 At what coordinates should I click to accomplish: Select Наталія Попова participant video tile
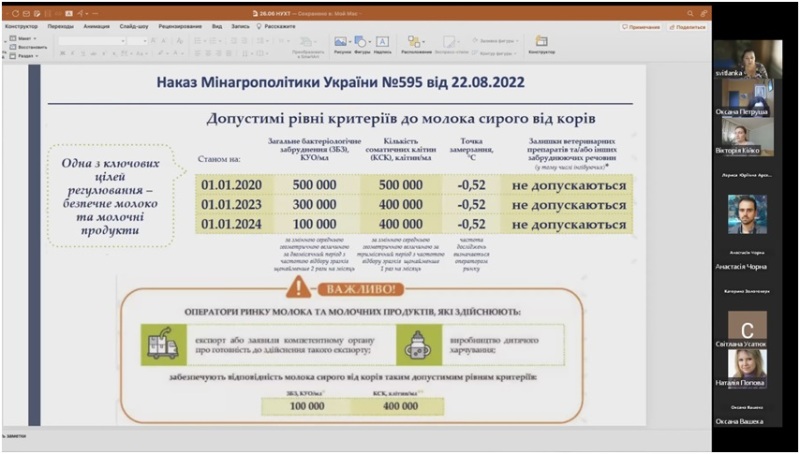point(747,369)
